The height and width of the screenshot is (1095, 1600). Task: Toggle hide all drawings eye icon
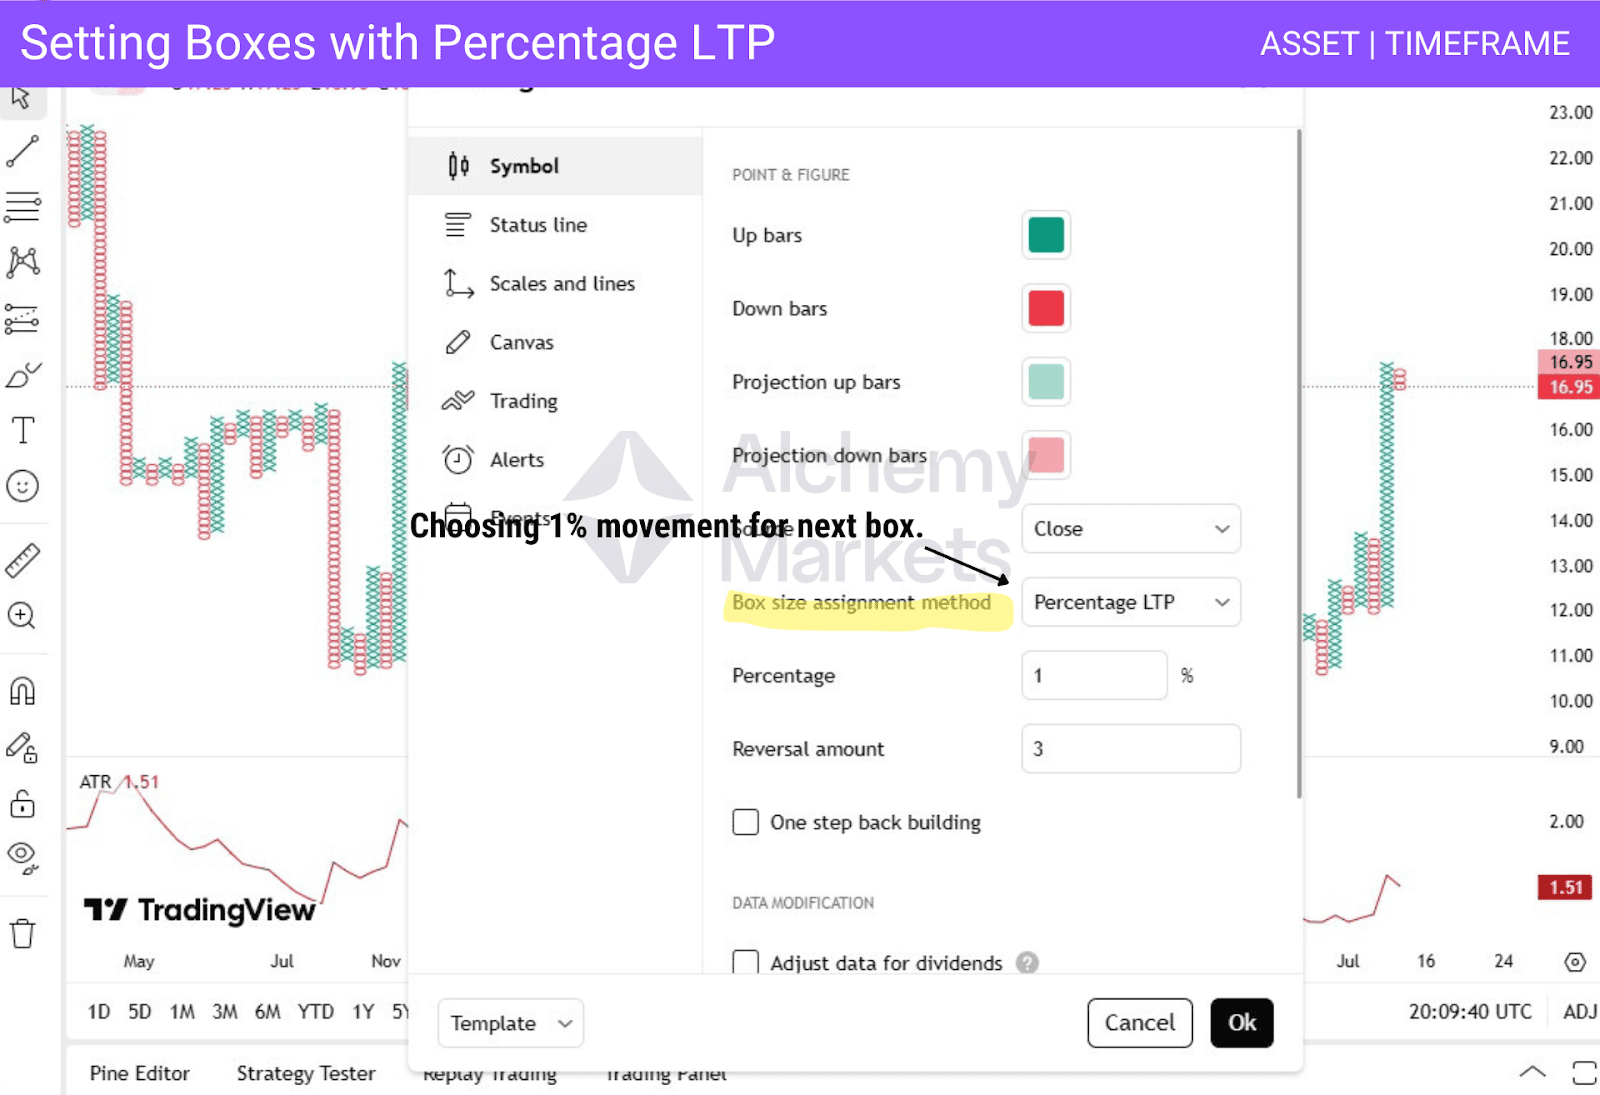coord(22,856)
